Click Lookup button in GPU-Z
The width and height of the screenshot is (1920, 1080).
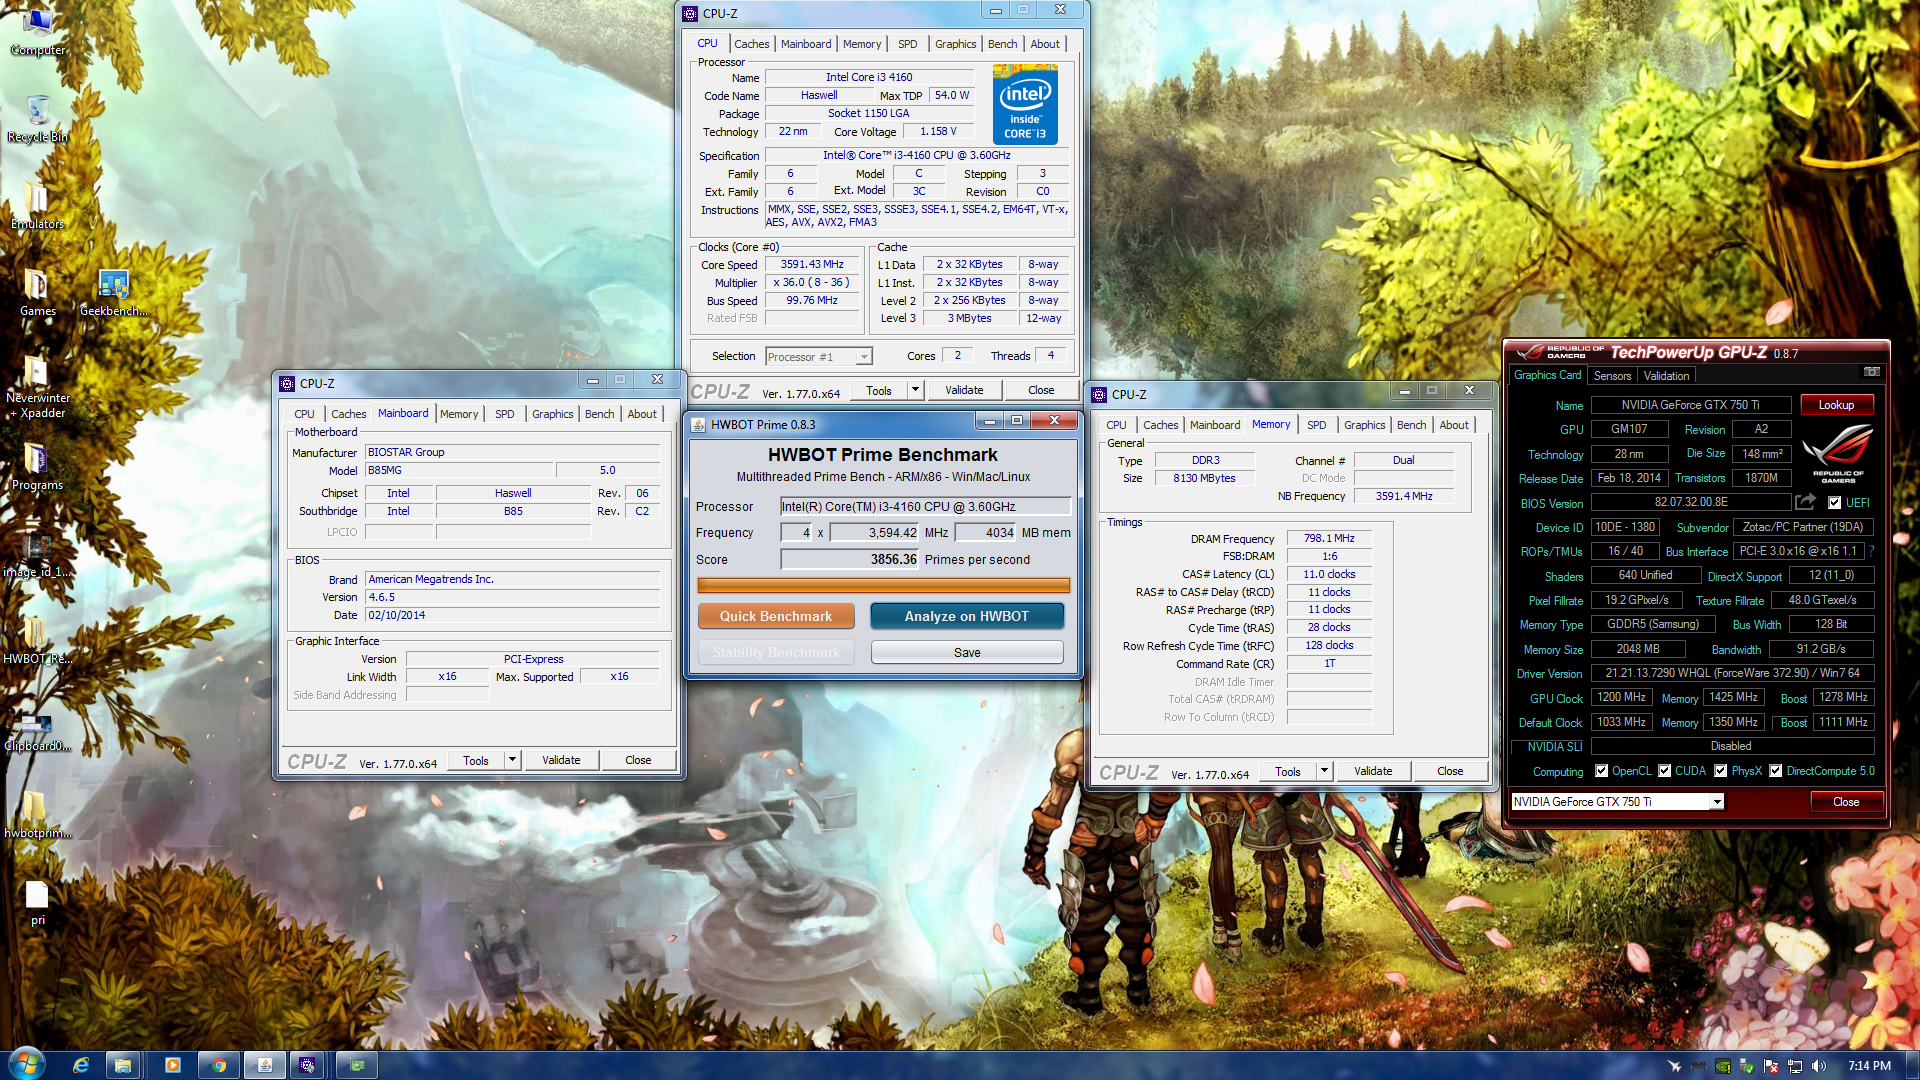pyautogui.click(x=1836, y=405)
